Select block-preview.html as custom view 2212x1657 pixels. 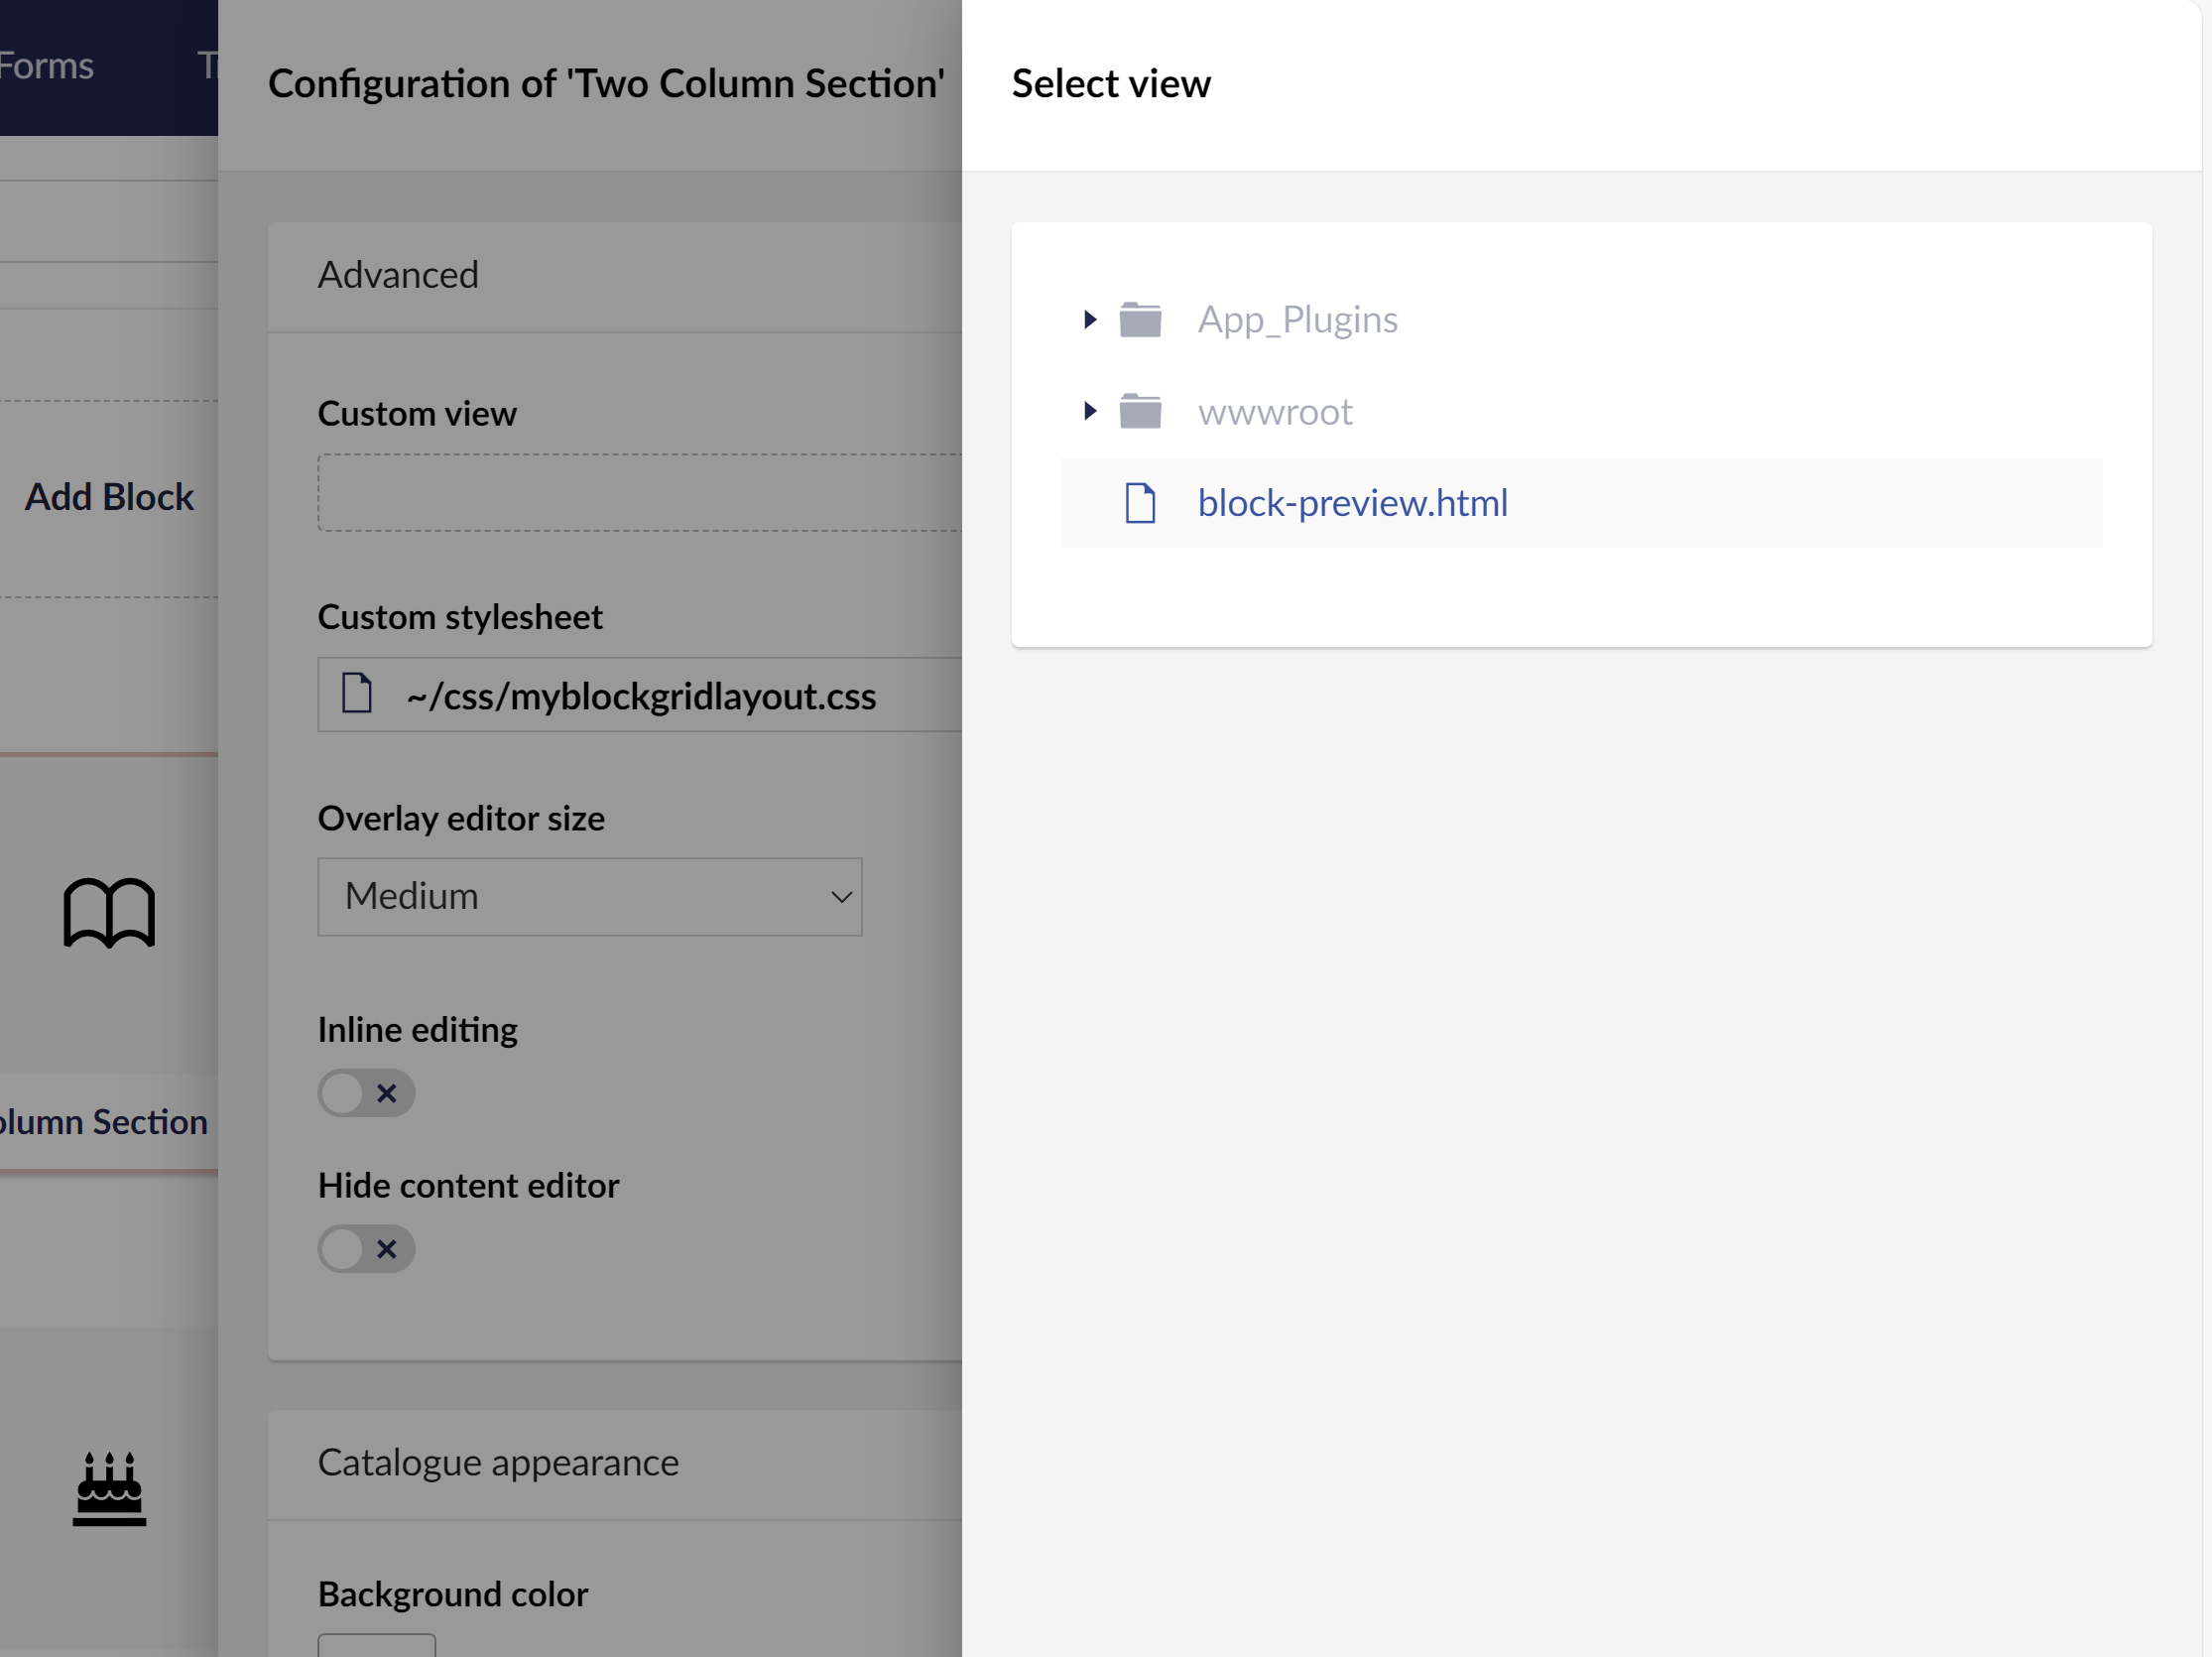click(1354, 503)
